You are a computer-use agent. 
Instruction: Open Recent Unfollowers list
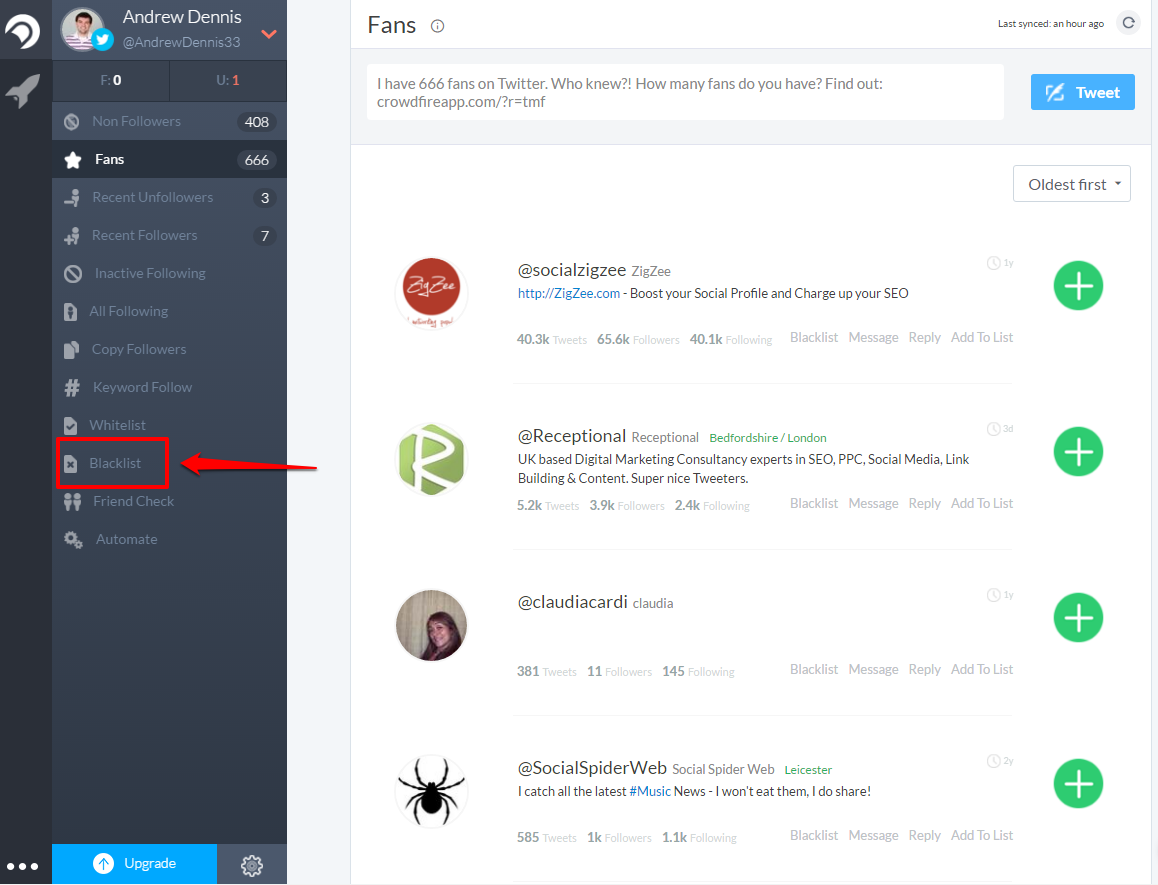pos(169,198)
